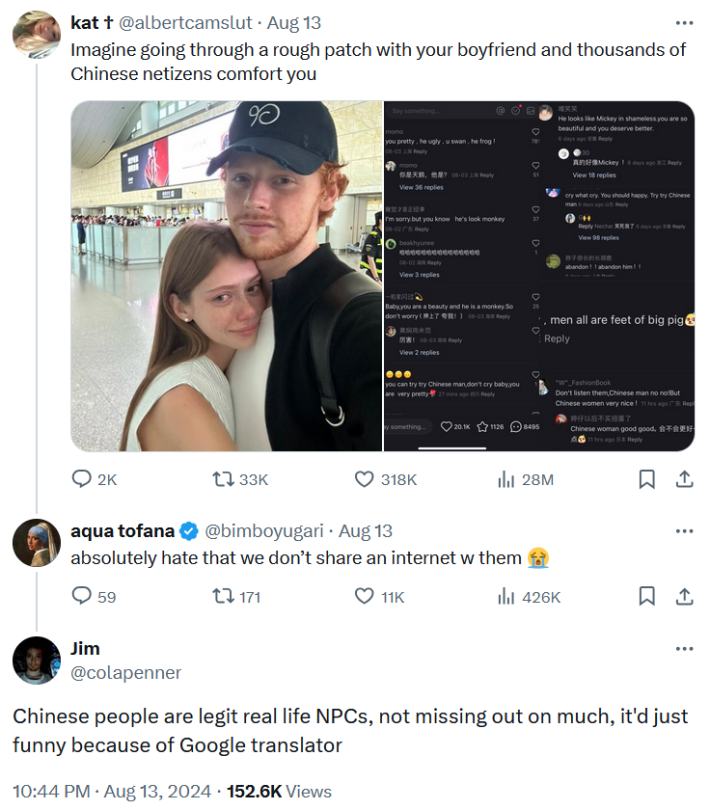
Task: Open tweet timestamp 10:44 PM Aug 13, 2024
Action: [111, 790]
